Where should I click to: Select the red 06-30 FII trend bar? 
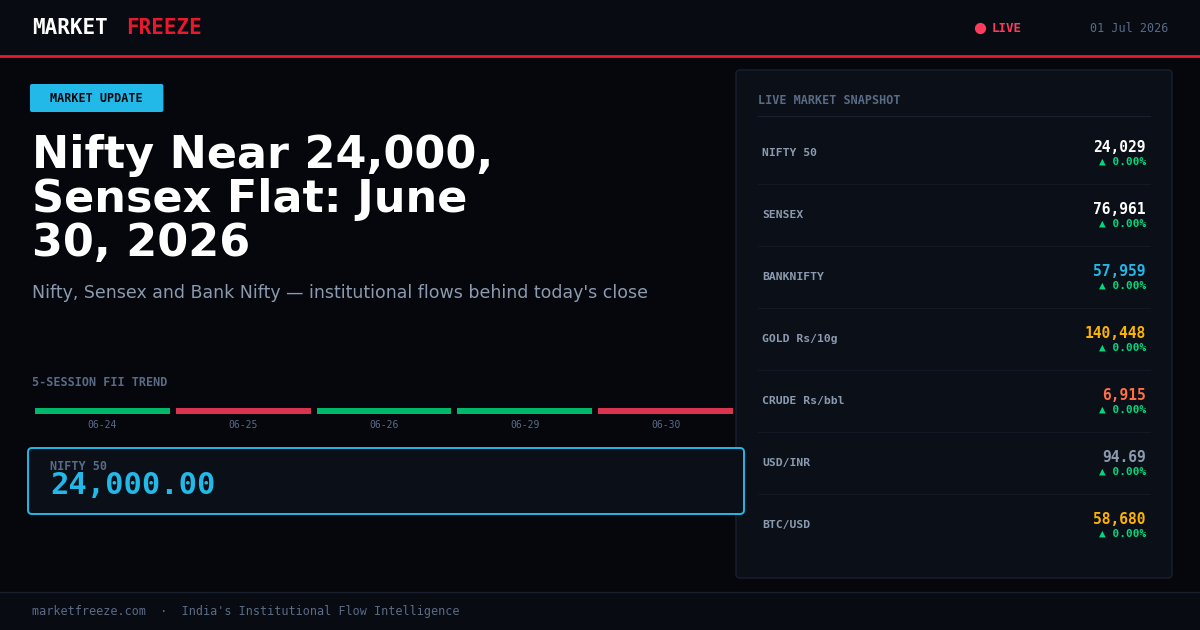665,411
